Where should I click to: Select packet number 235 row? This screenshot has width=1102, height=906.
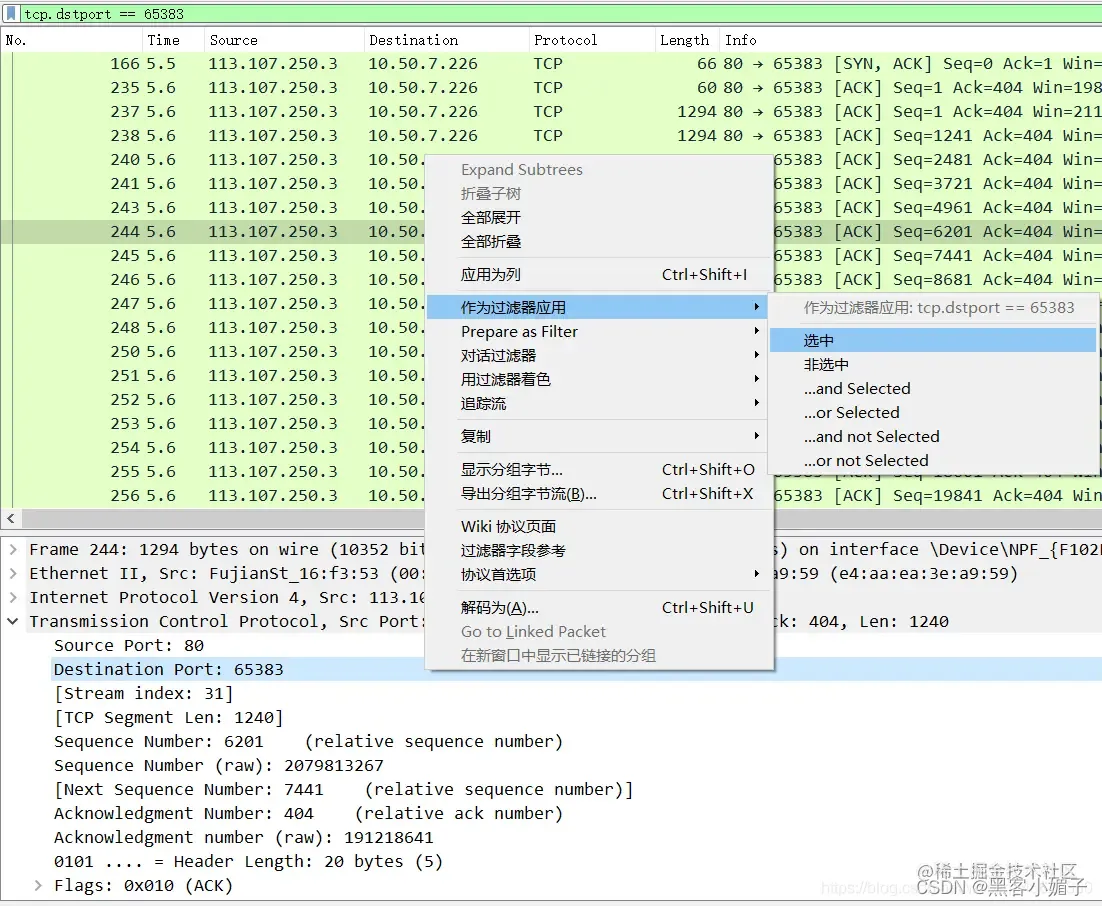click(x=551, y=87)
